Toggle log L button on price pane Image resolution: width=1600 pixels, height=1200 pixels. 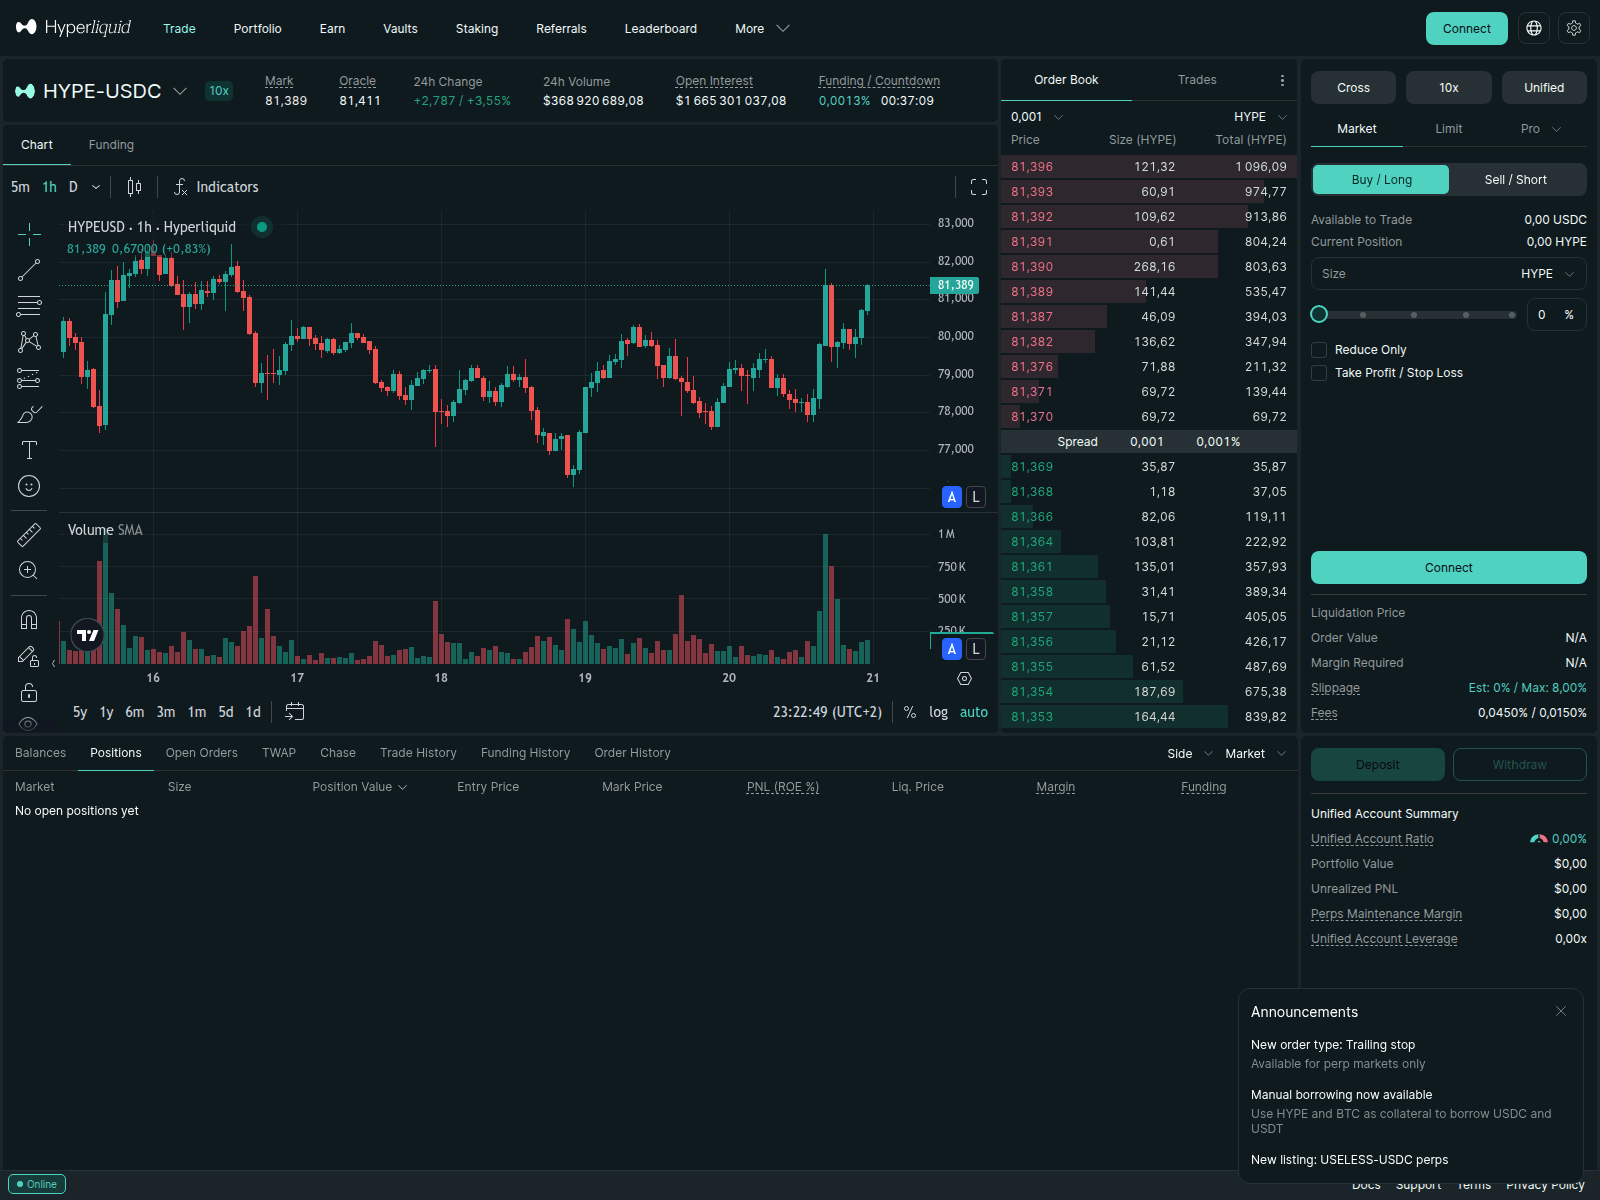976,497
